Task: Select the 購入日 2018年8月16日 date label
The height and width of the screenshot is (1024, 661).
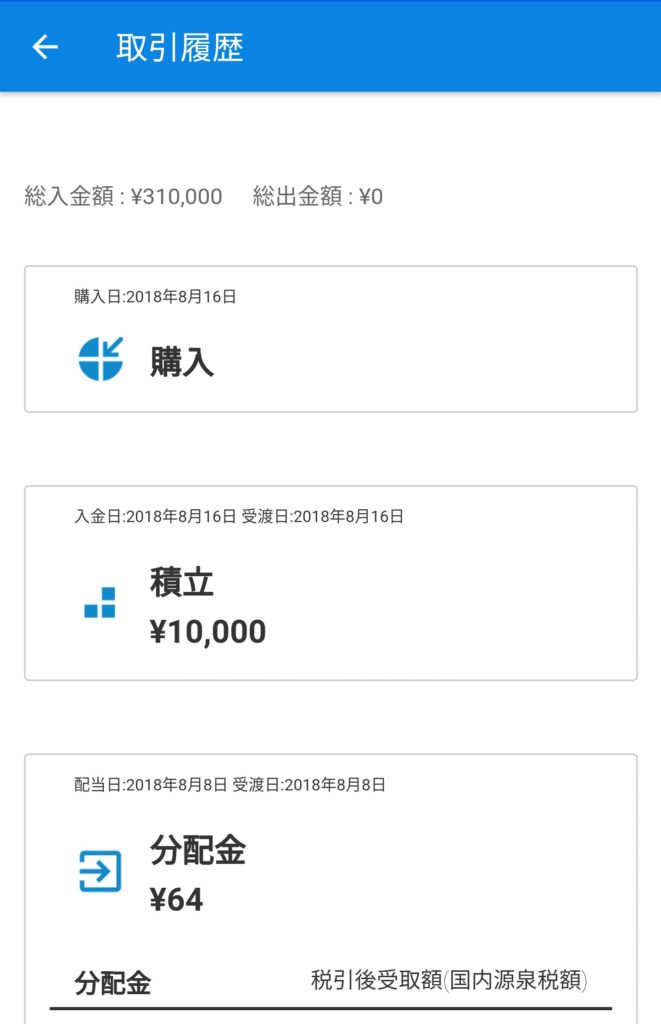Action: point(155,296)
